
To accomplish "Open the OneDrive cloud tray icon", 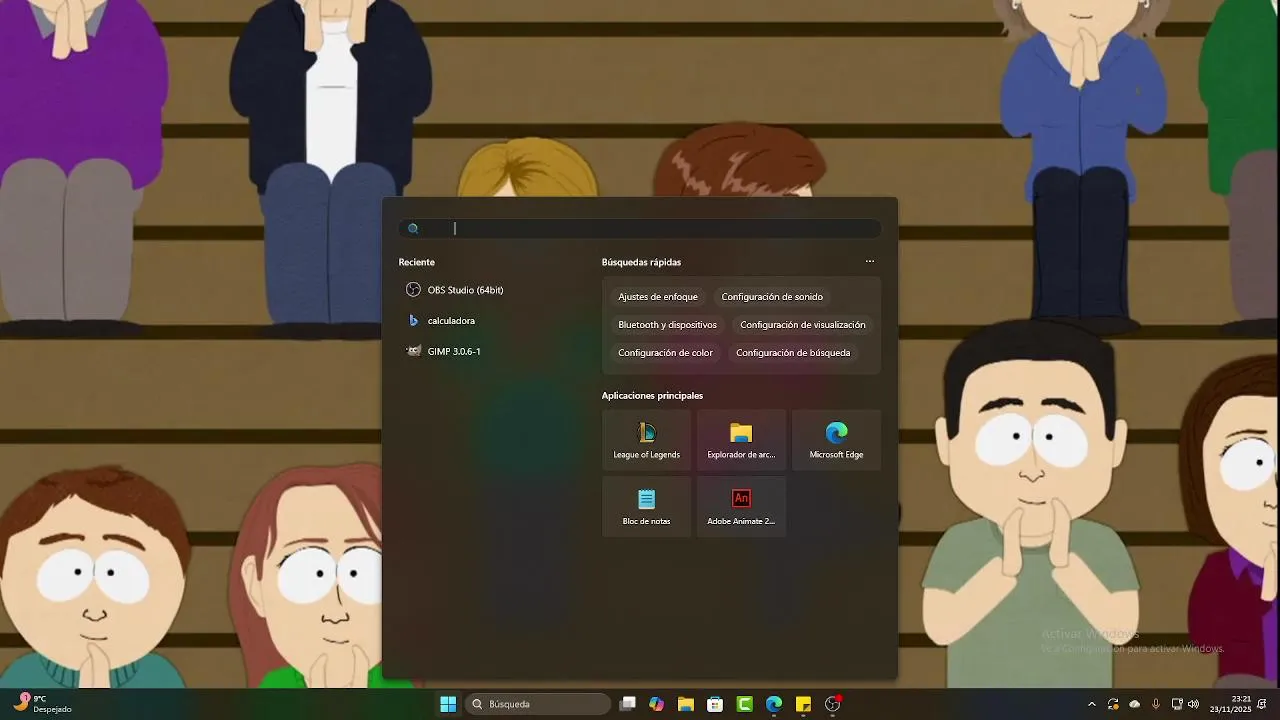I will pyautogui.click(x=1134, y=704).
